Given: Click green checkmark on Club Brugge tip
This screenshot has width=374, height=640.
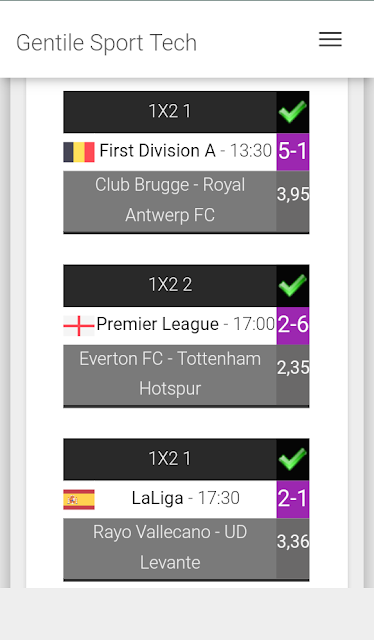Looking at the screenshot, I should click(292, 111).
